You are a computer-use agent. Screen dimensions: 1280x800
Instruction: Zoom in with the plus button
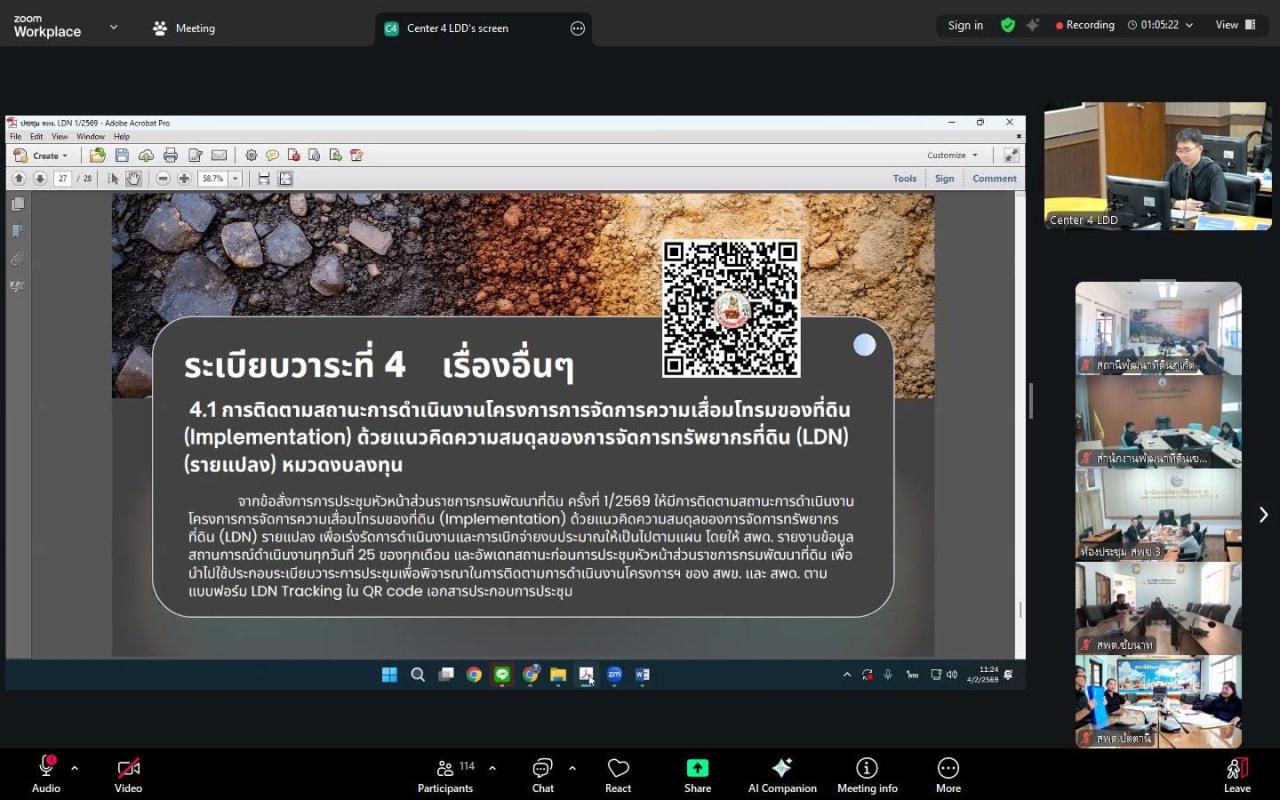pyautogui.click(x=184, y=178)
